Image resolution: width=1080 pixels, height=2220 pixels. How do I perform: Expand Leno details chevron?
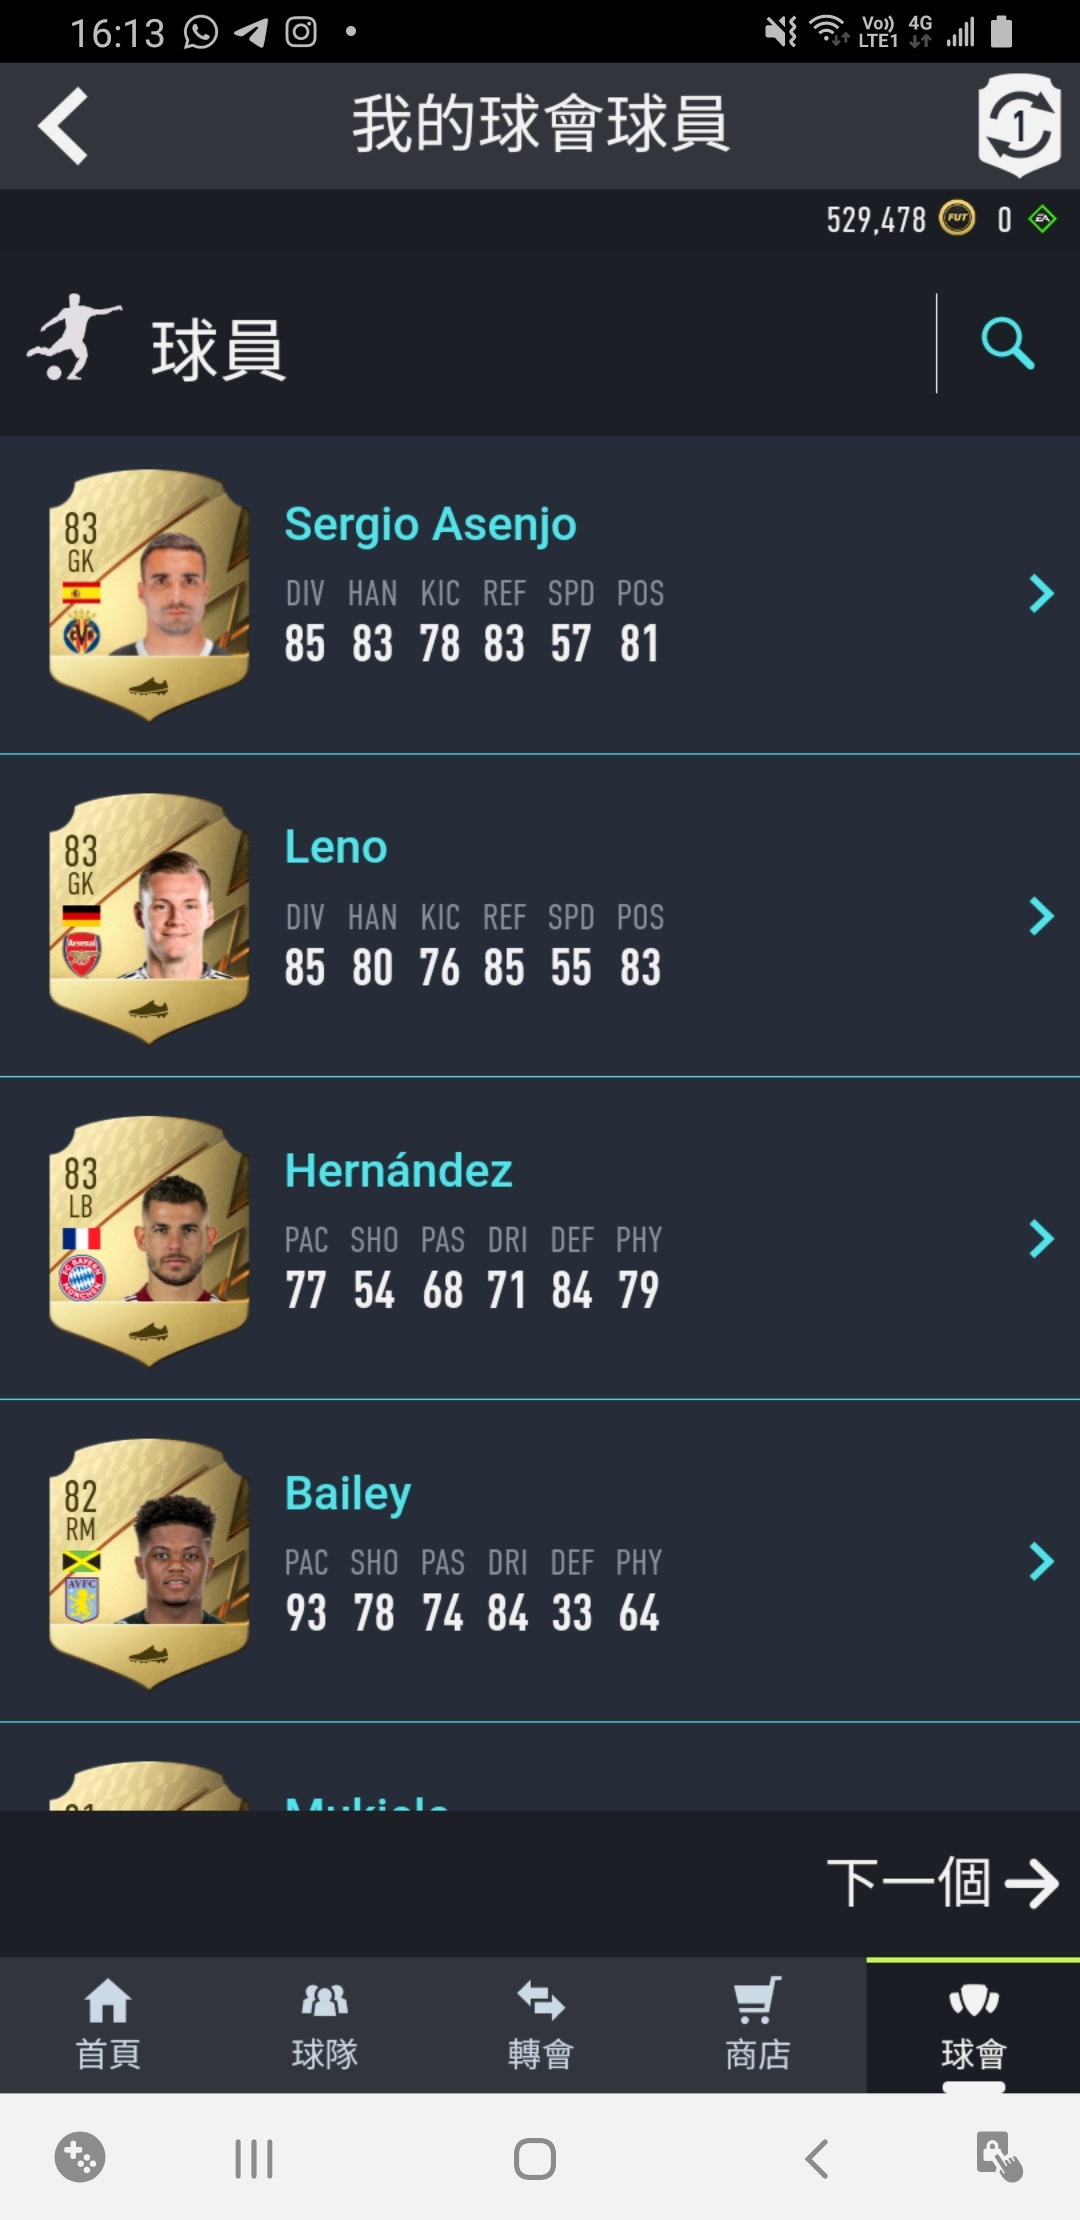(x=1041, y=916)
